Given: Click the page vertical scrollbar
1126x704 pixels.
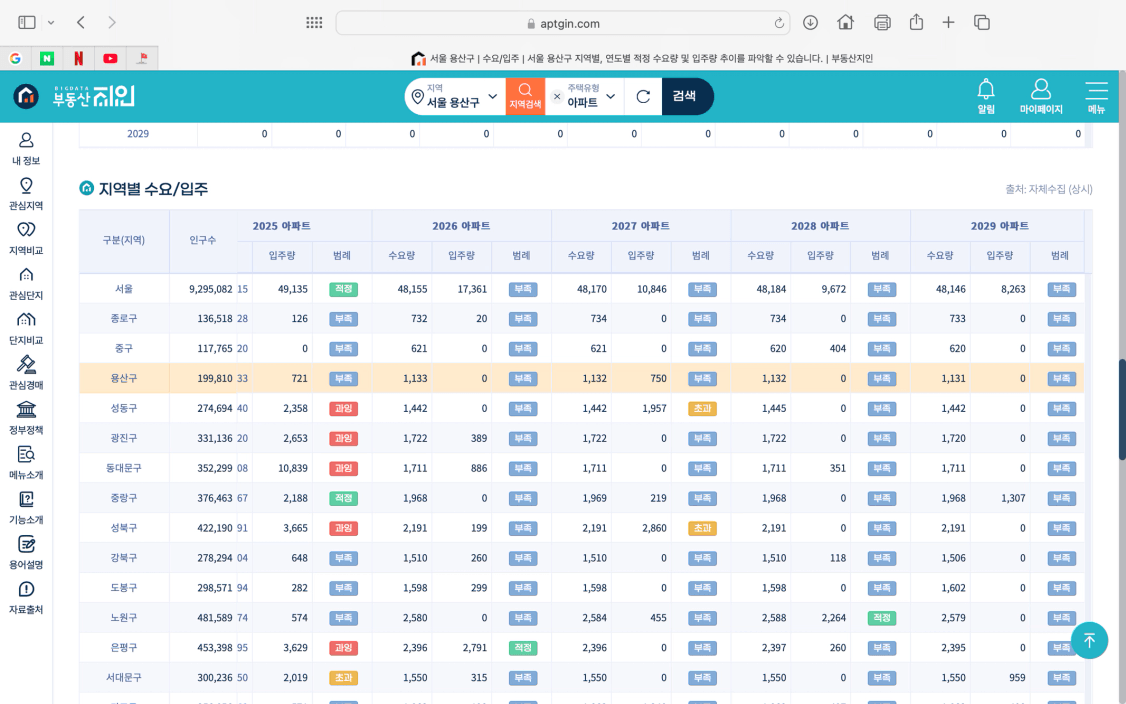Looking at the screenshot, I should click(1122, 409).
